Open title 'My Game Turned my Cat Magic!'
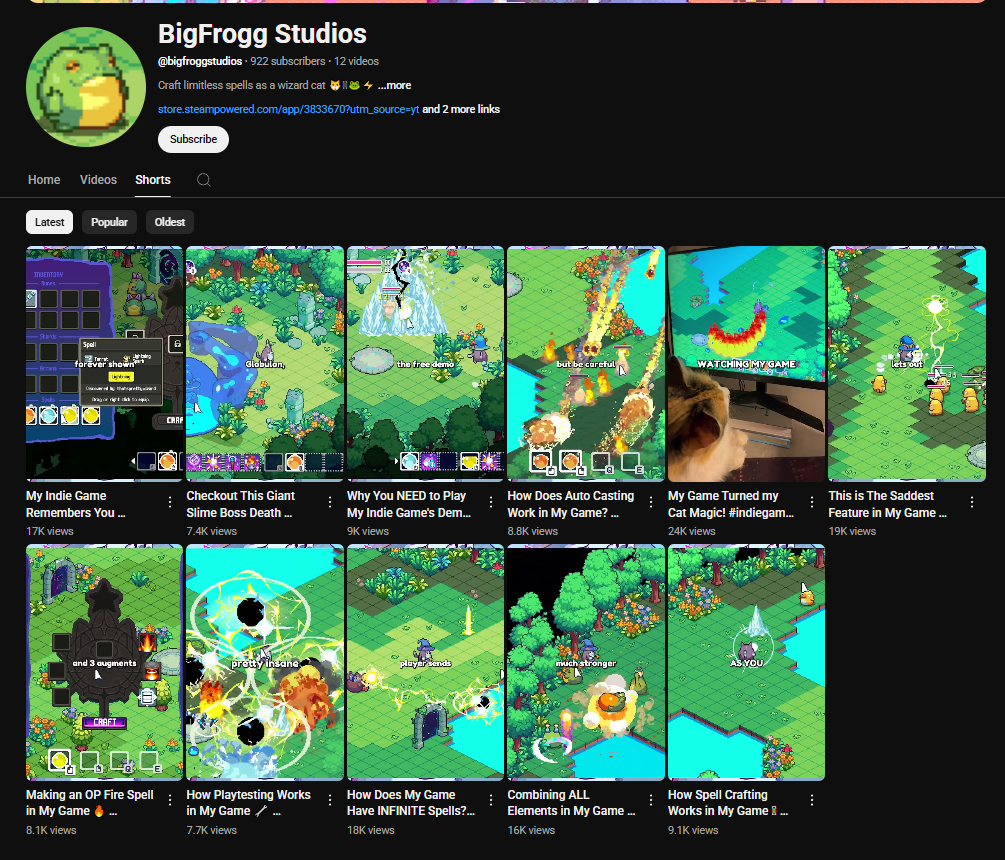This screenshot has height=860, width=1005. (x=731, y=504)
